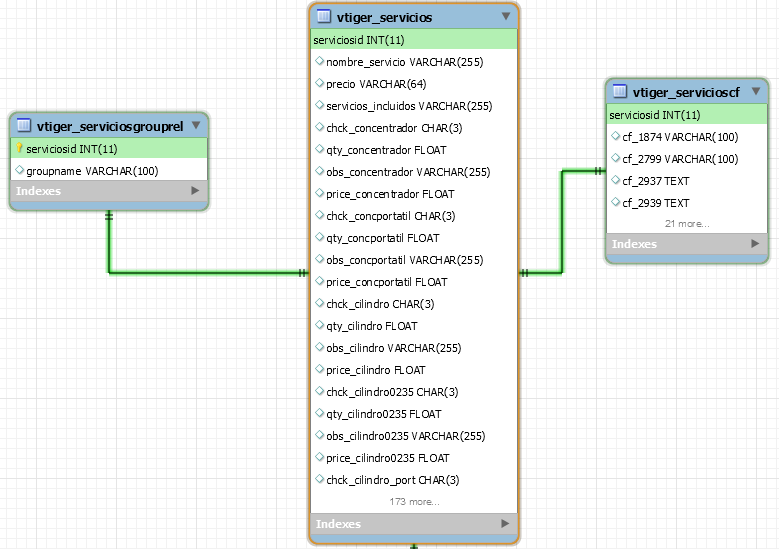Select chck_cilindro_port CHAR(3) column
Viewport: 779px width, 549px height.
(x=414, y=480)
